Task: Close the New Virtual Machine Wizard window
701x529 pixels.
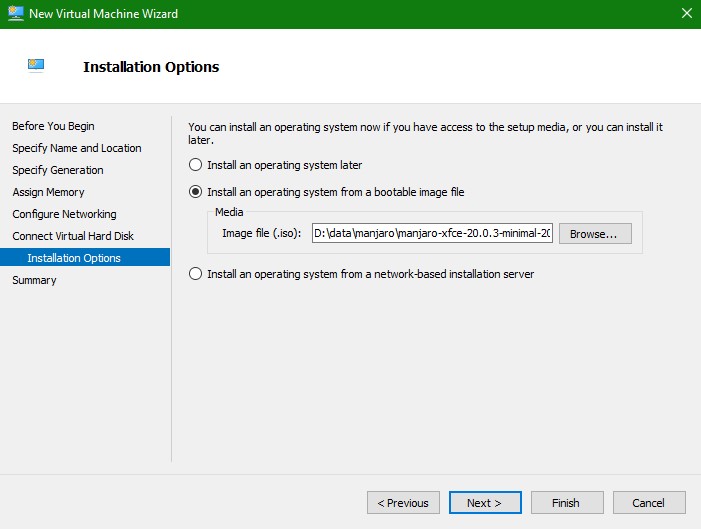Action: pos(686,14)
